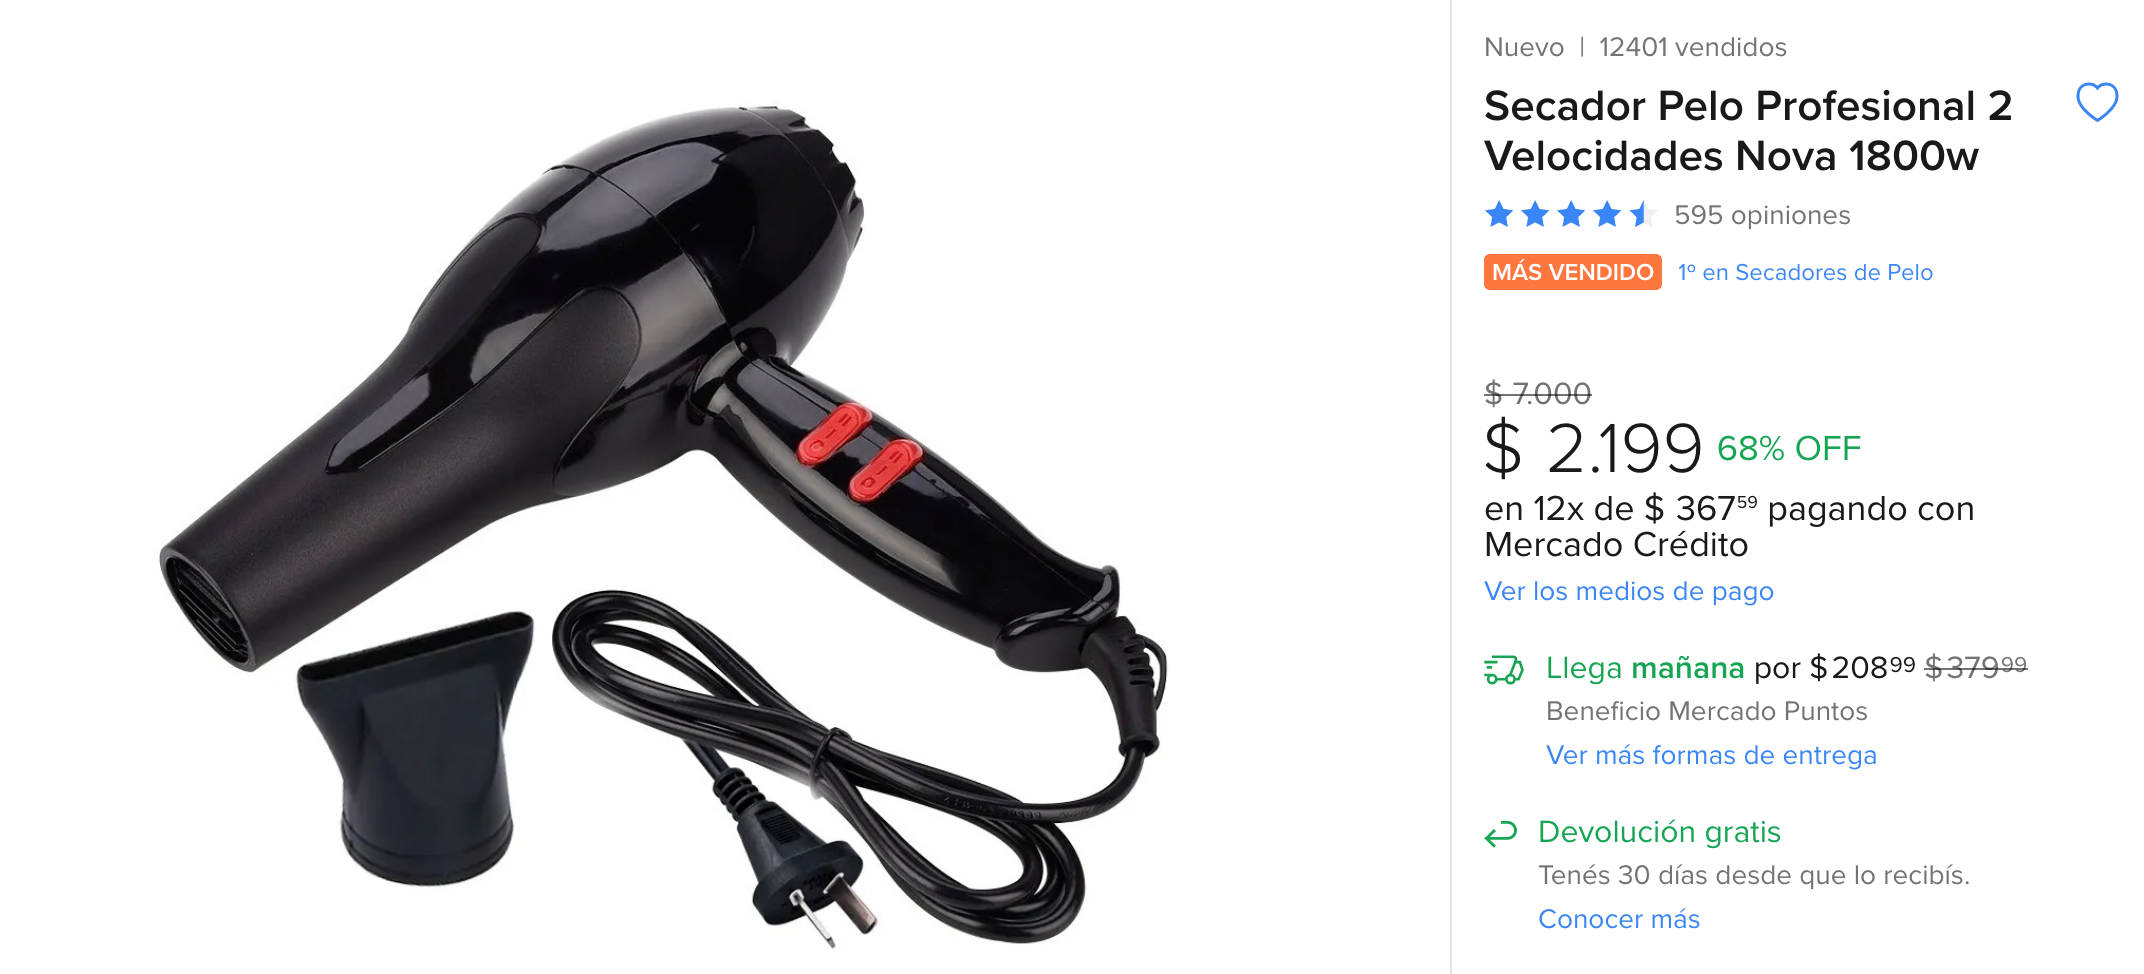
Task: Click the free return arrow icon
Action: coord(1501,833)
